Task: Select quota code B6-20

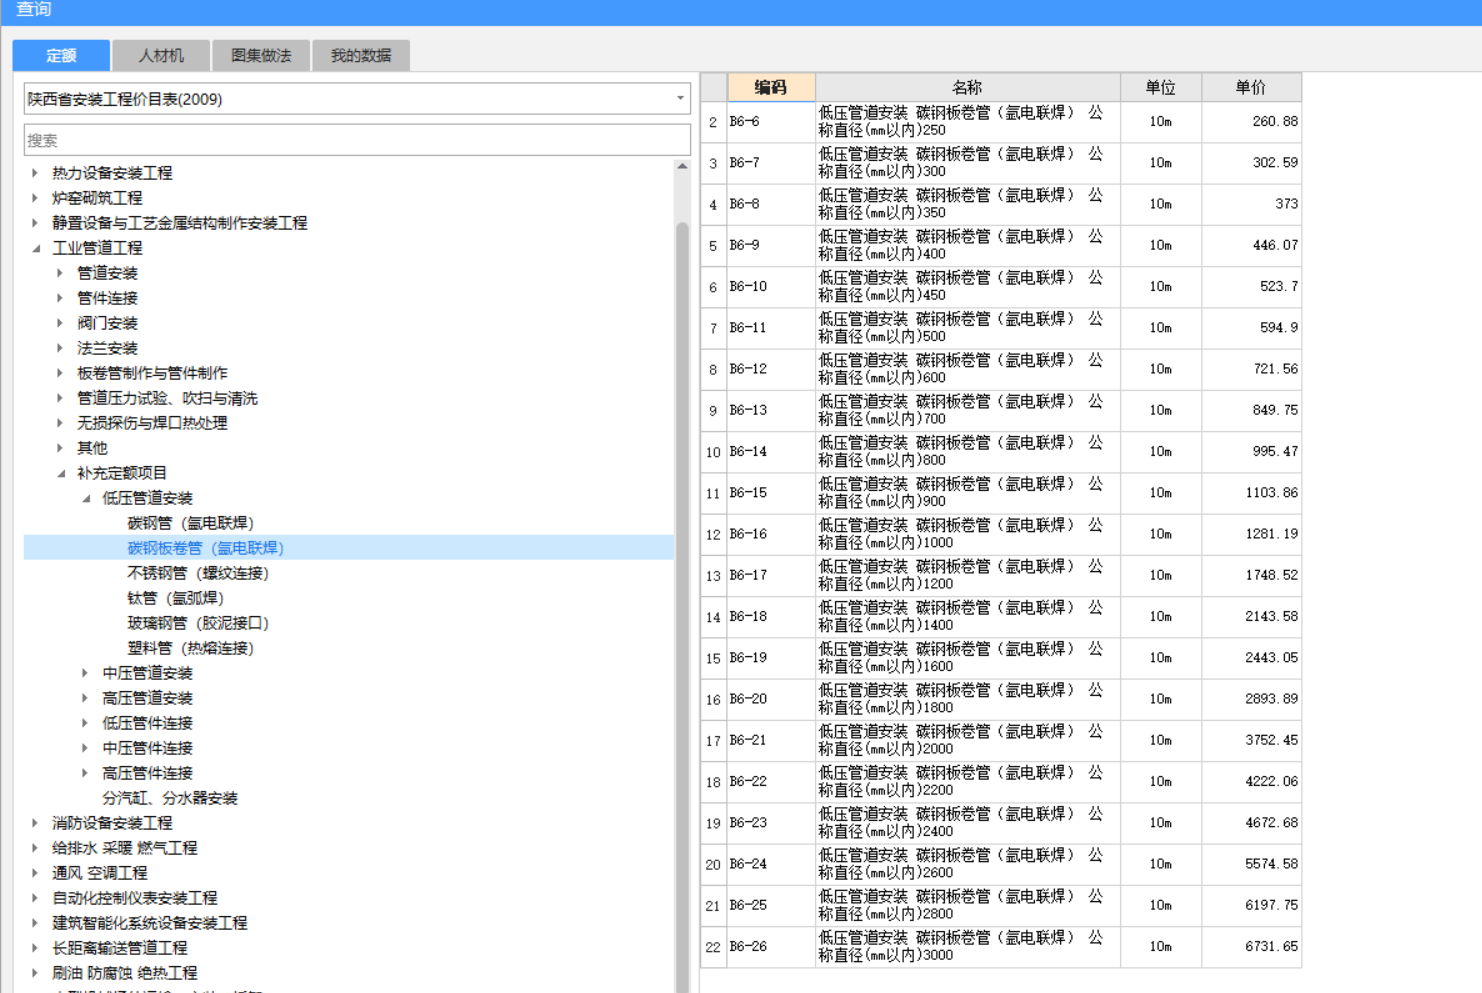Action: 771,699
